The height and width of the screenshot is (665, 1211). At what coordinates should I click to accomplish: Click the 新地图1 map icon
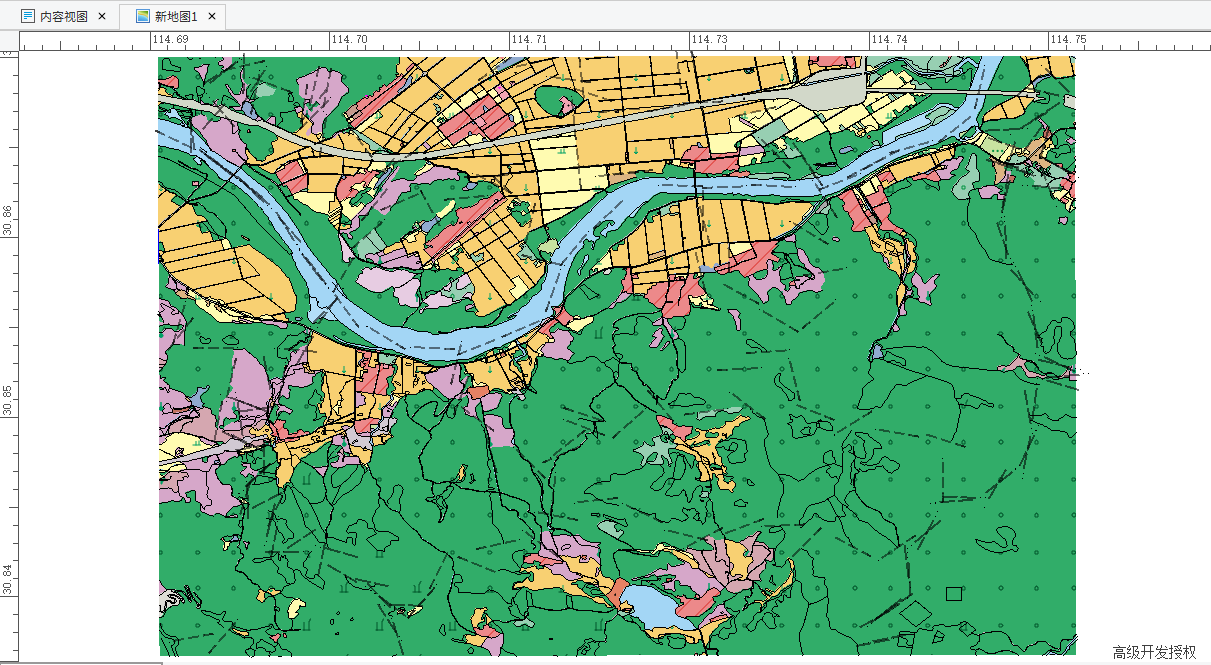tap(142, 17)
